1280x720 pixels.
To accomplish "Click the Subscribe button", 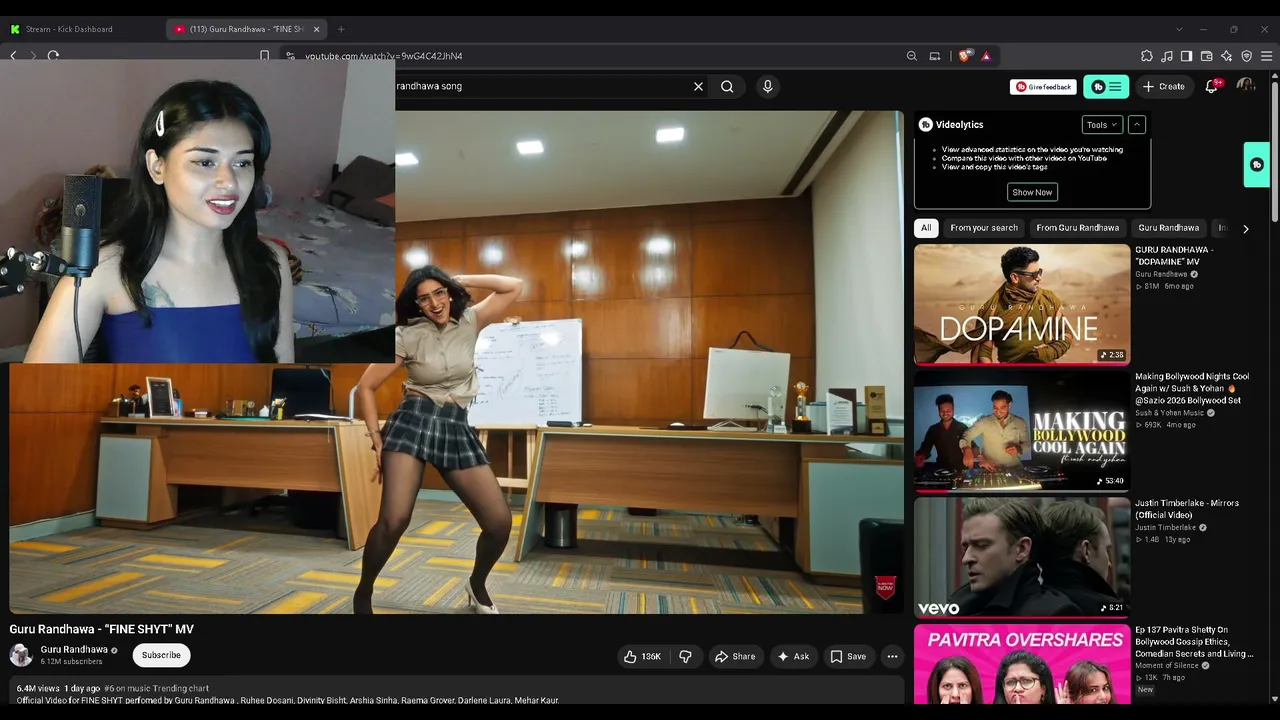I will coord(161,655).
